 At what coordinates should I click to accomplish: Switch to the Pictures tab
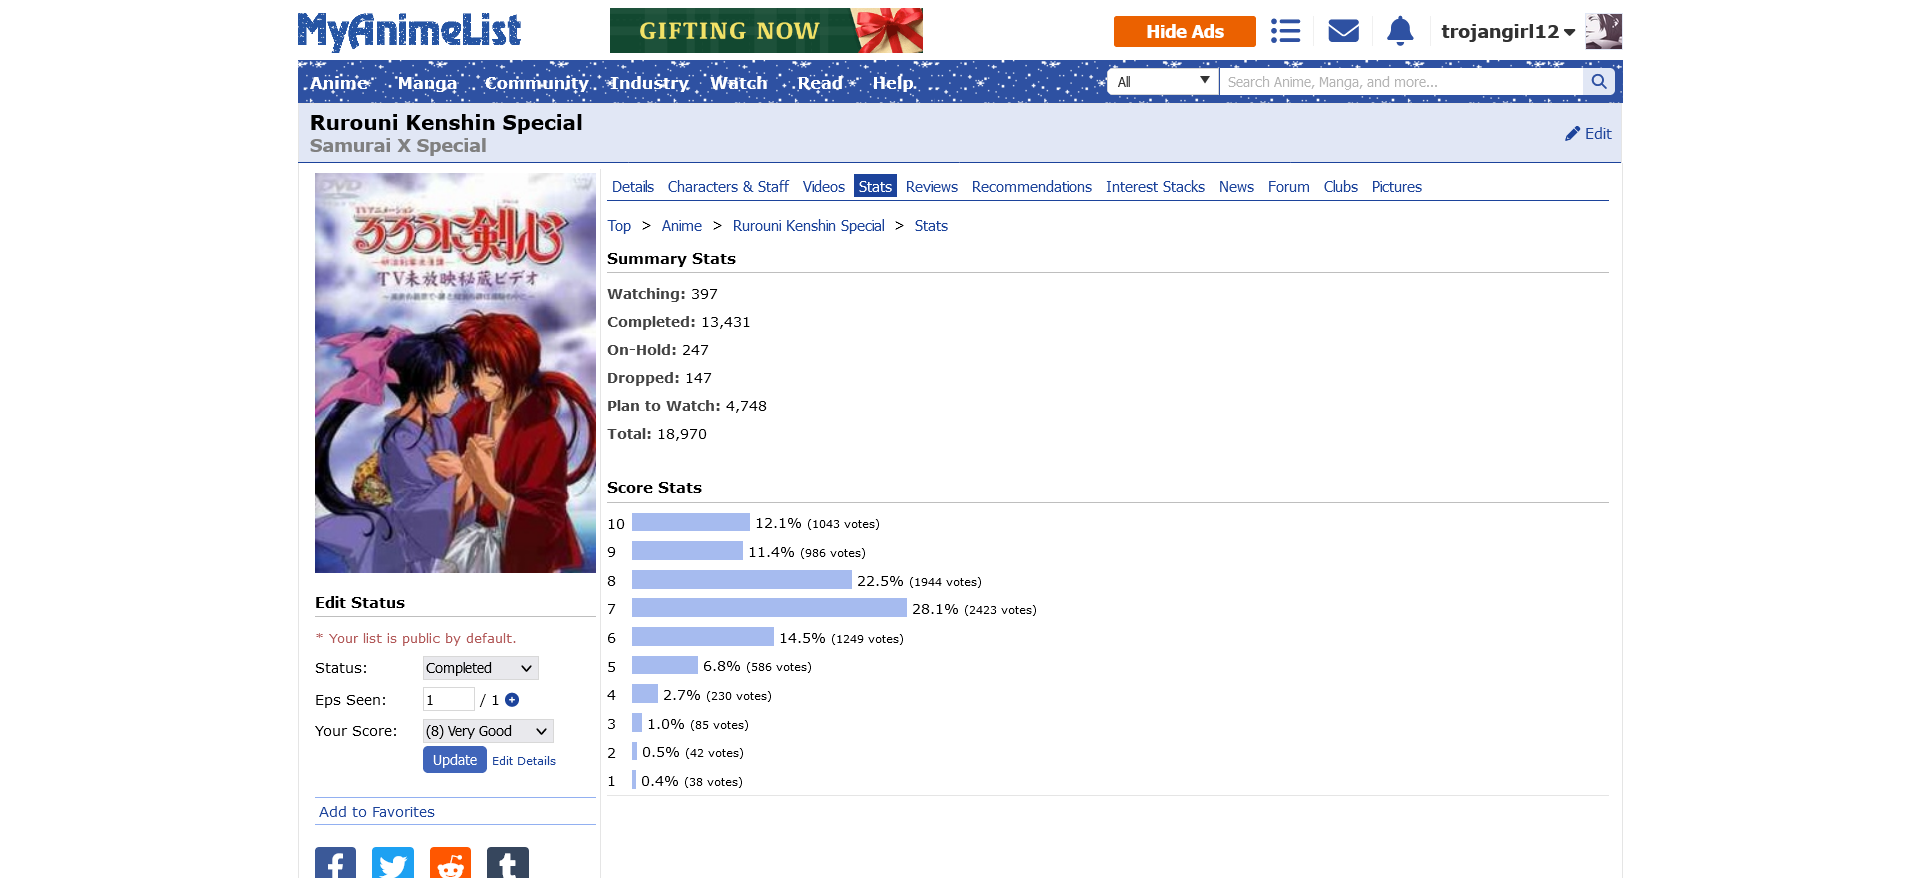coord(1397,187)
